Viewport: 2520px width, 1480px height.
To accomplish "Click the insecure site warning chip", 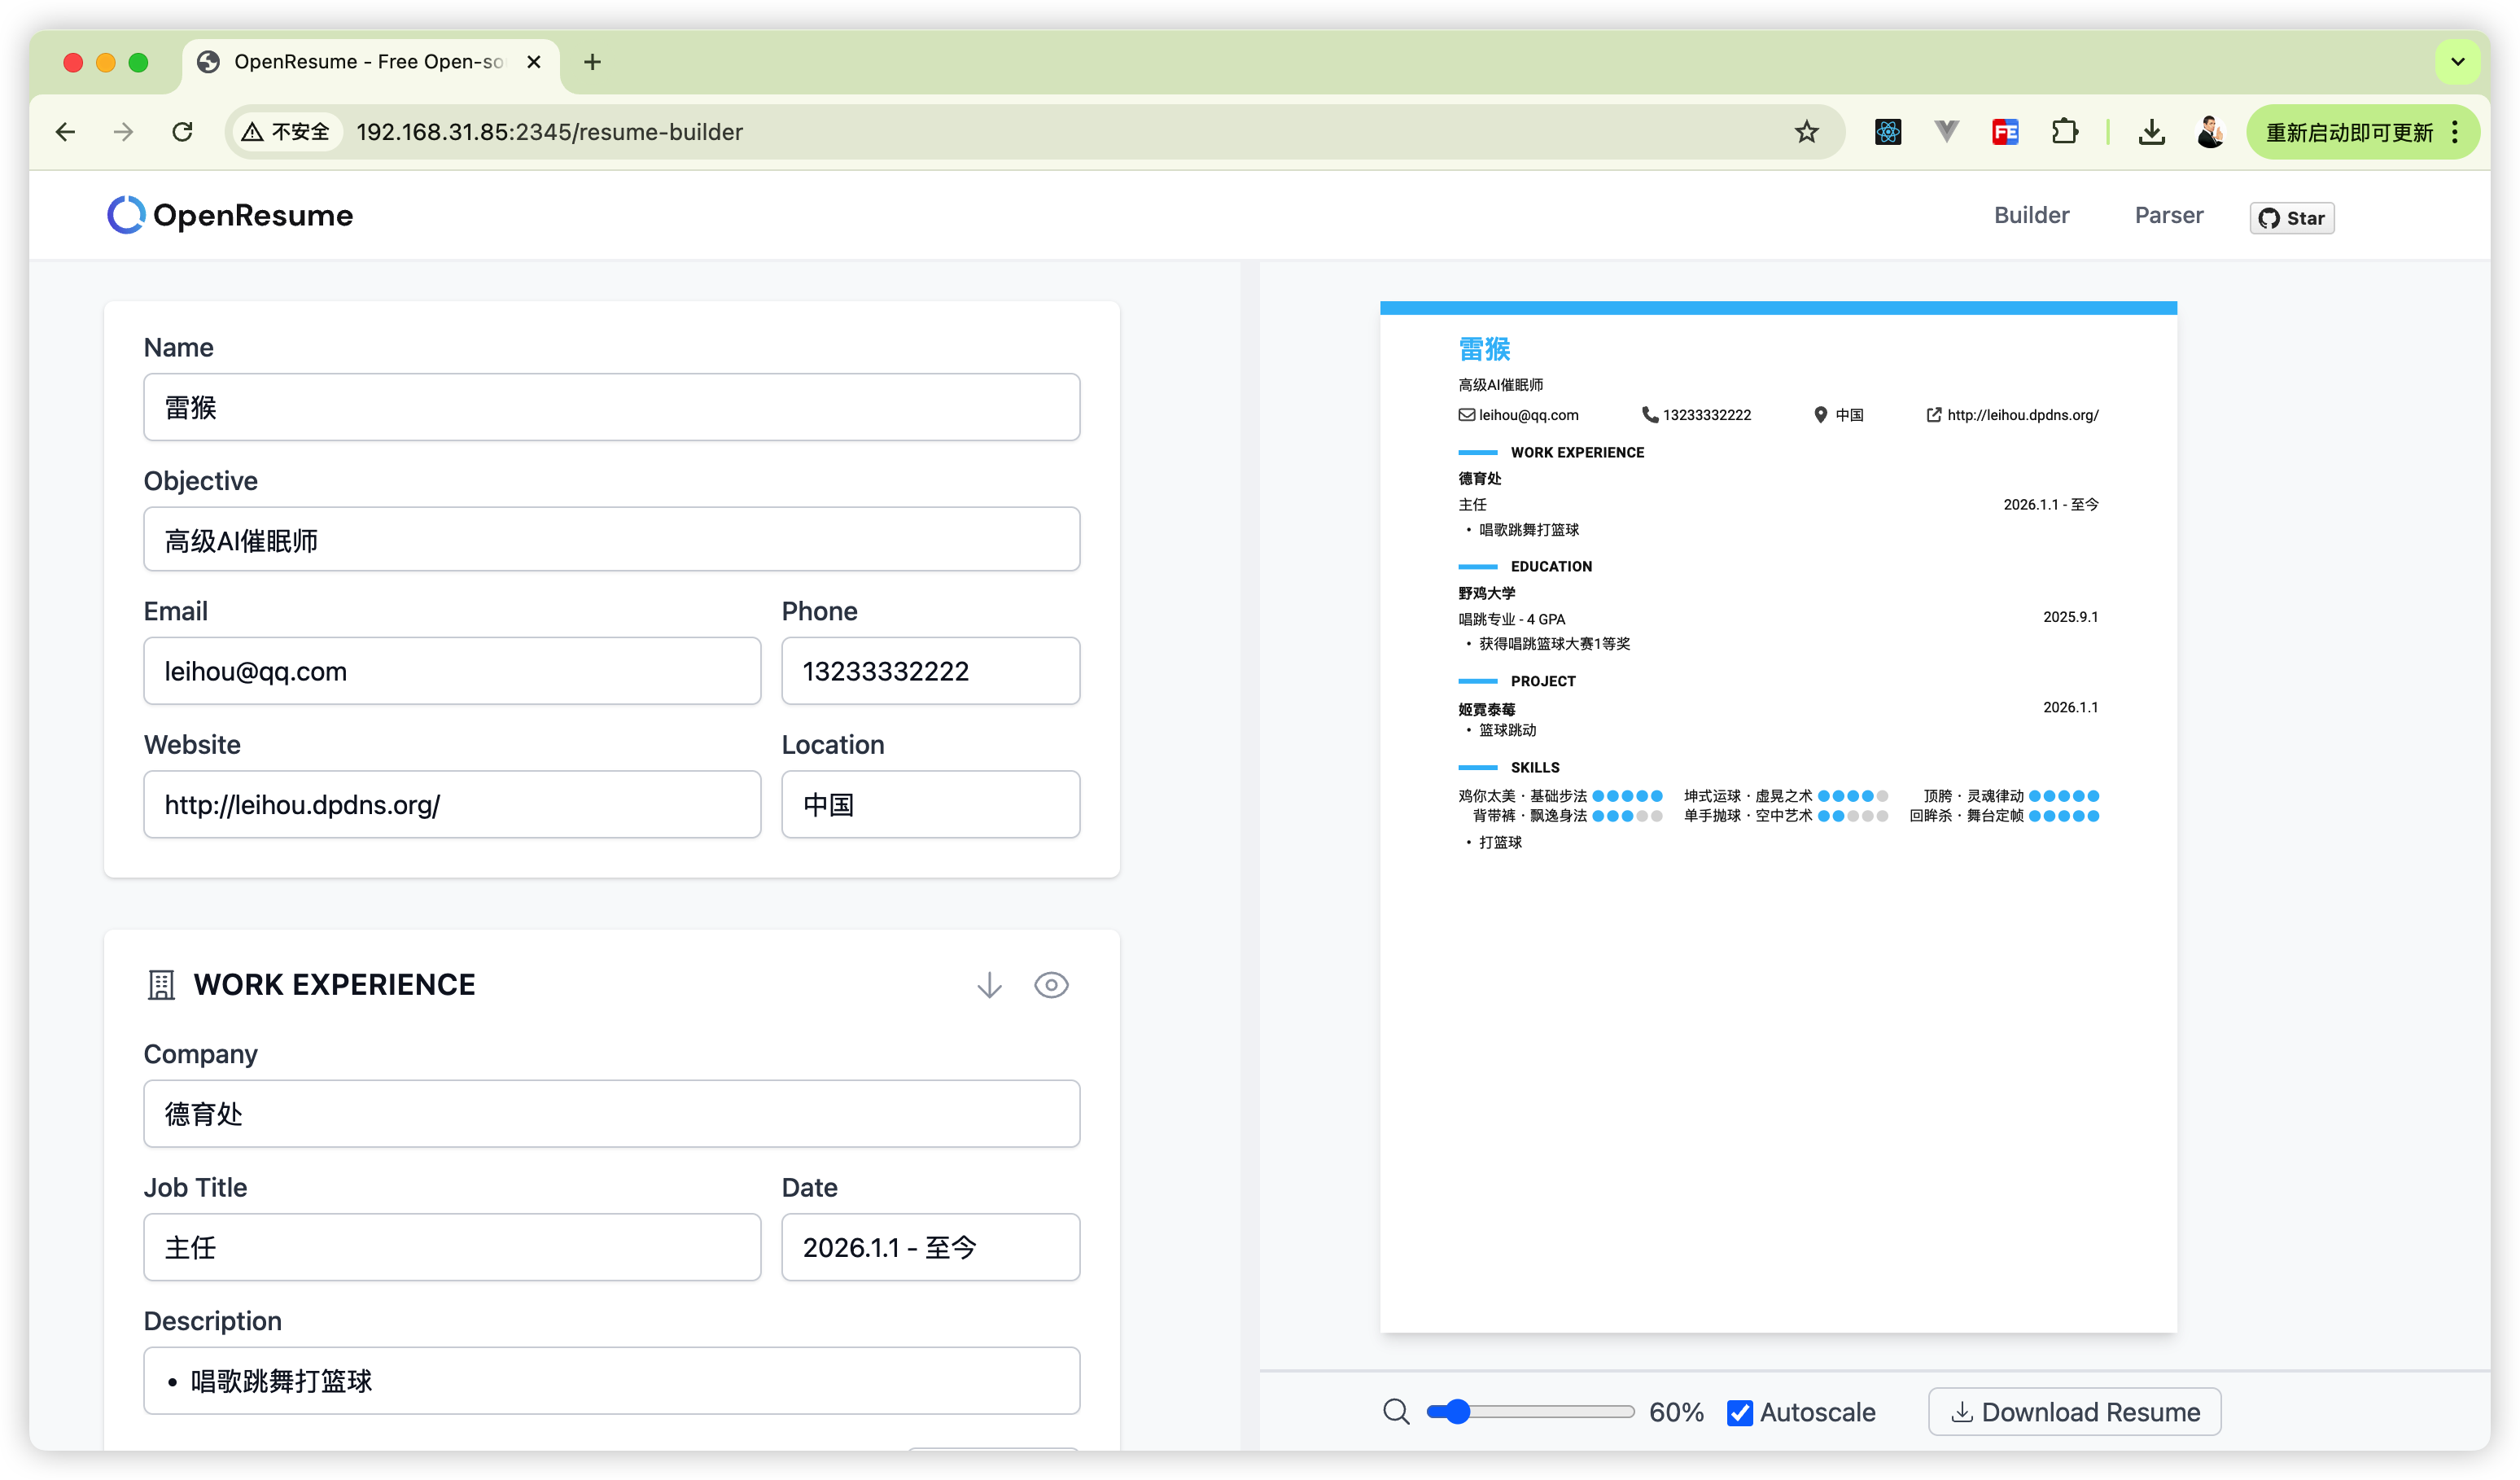I will (287, 132).
